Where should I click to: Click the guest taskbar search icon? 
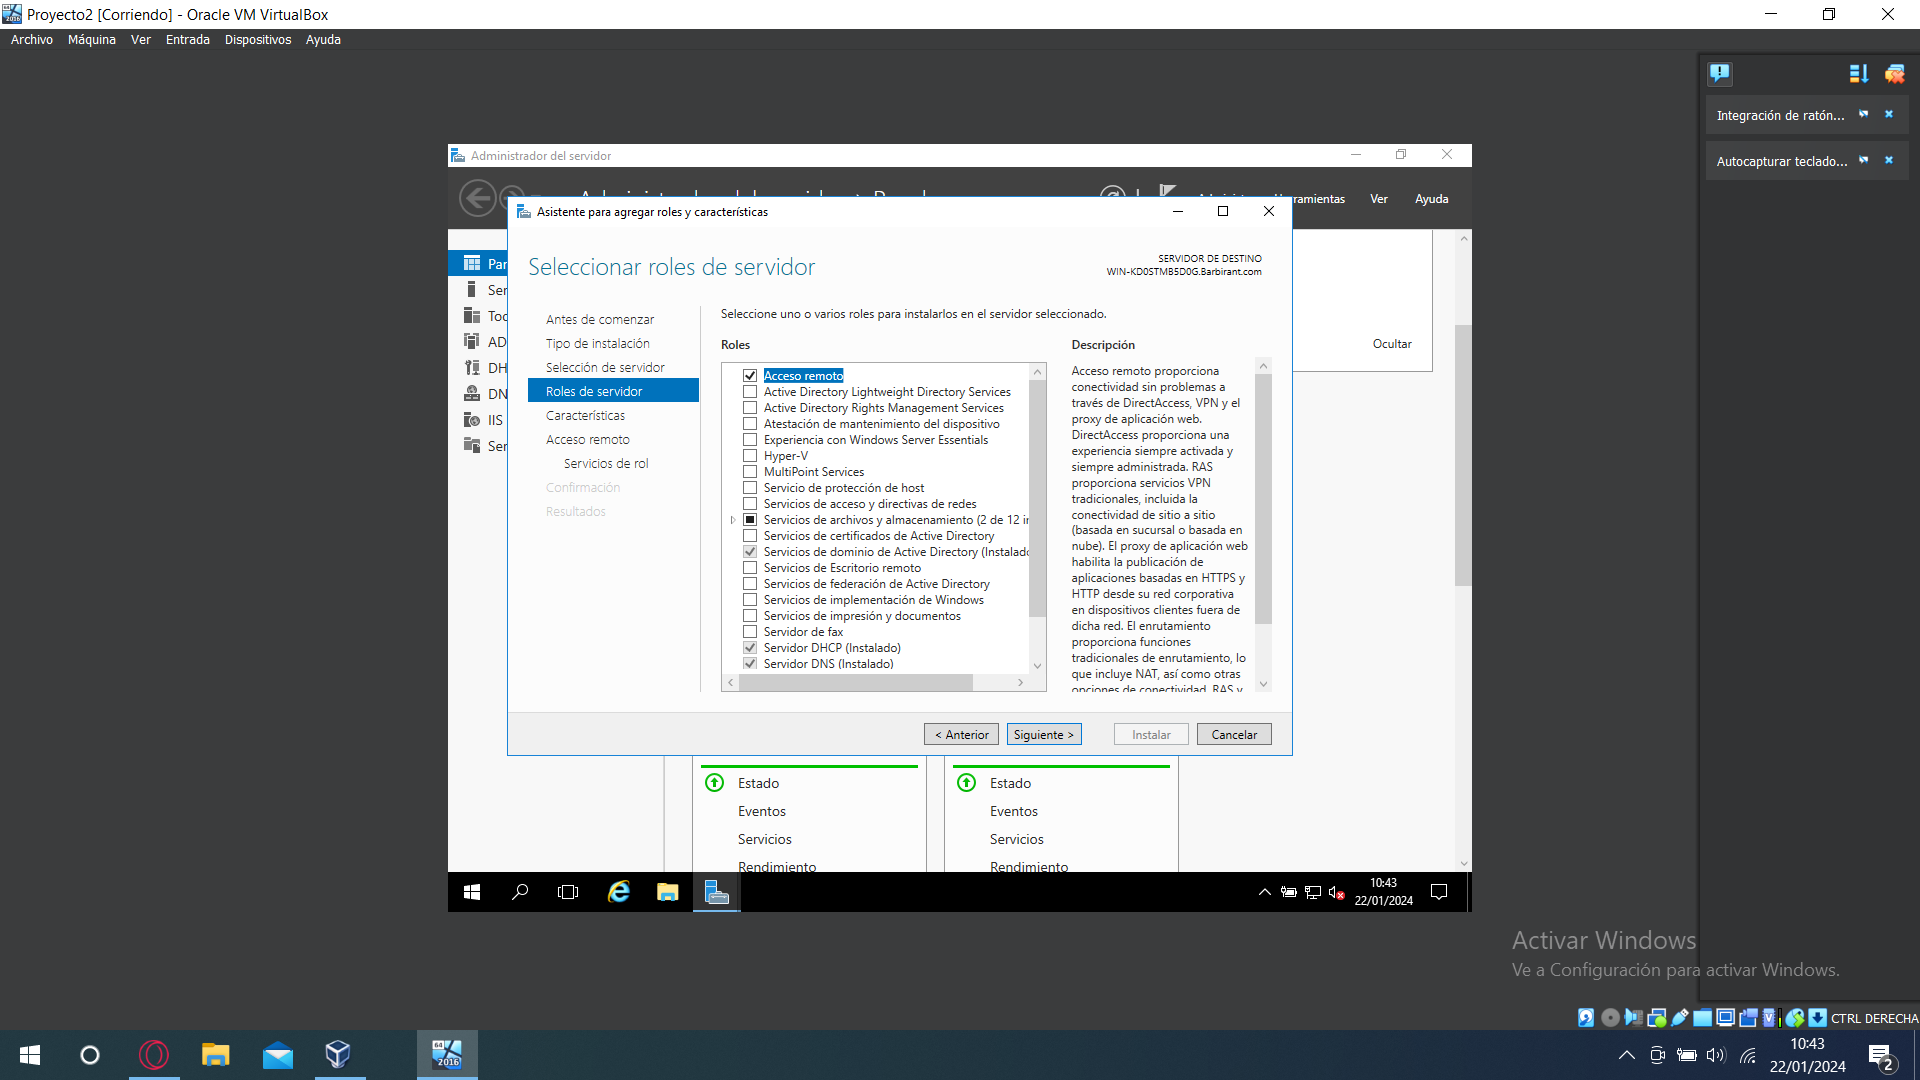coord(520,892)
